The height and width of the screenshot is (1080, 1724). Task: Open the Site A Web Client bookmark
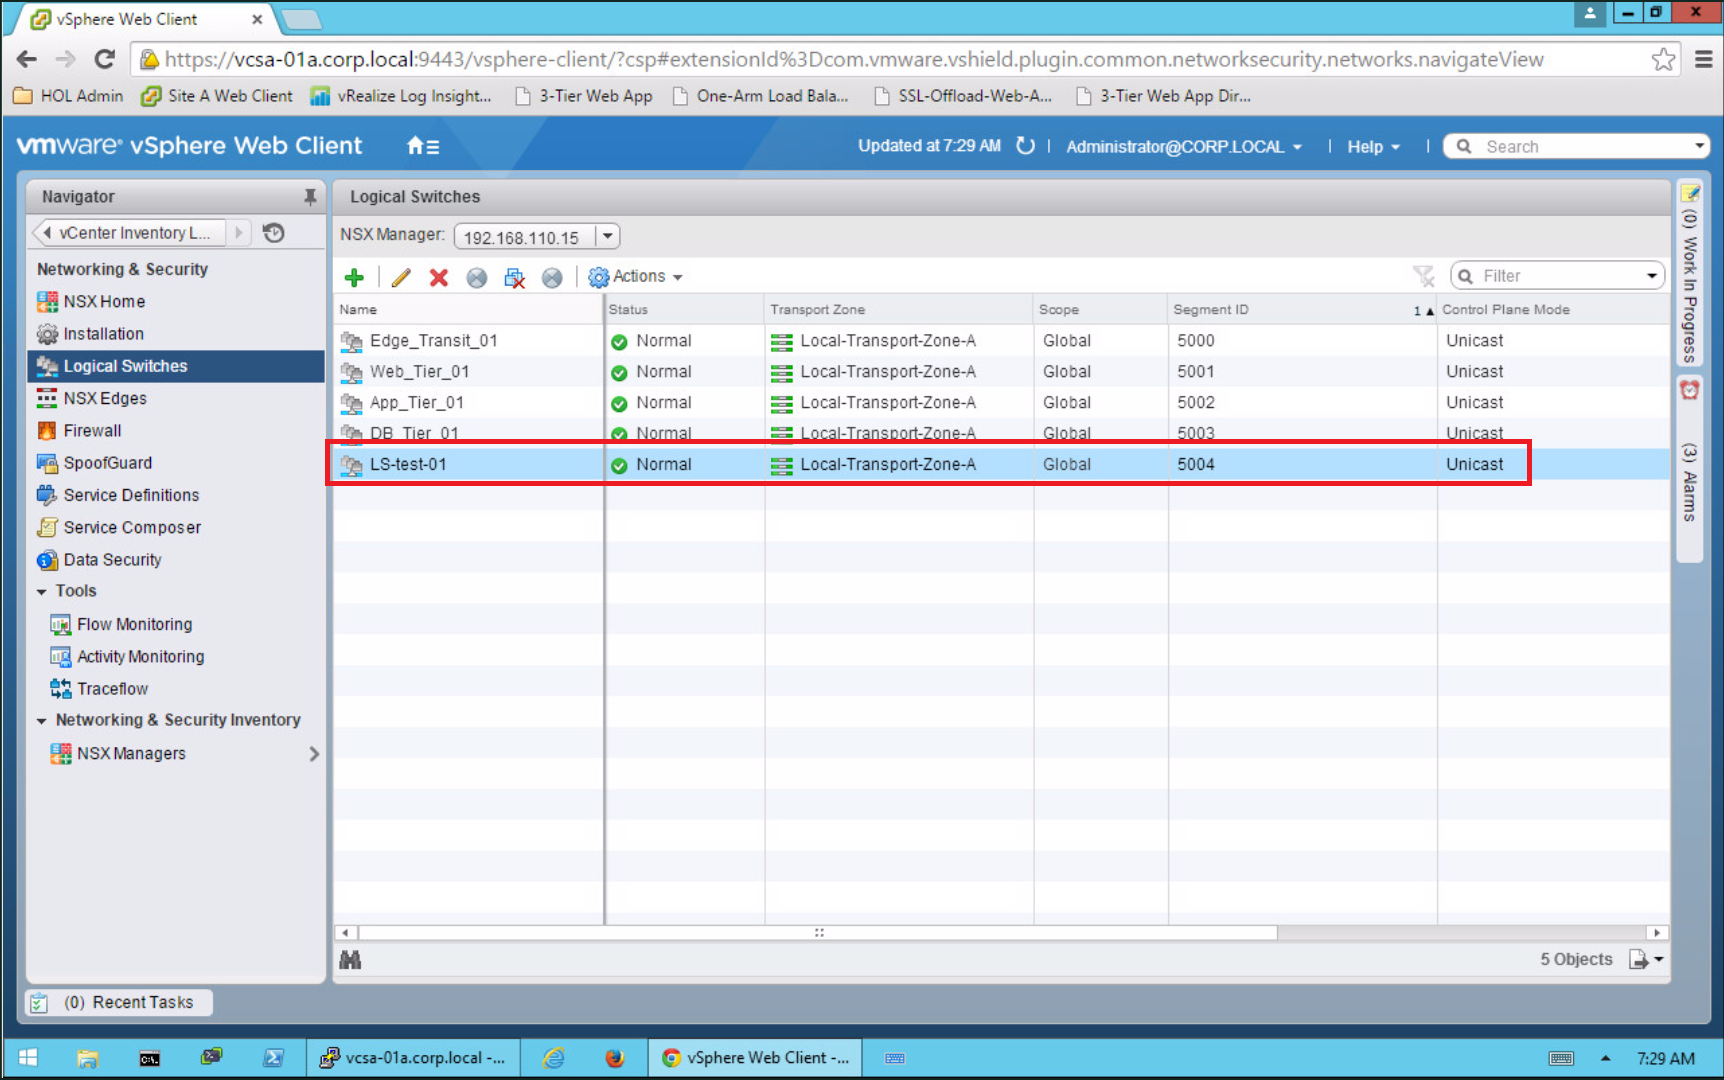[217, 96]
